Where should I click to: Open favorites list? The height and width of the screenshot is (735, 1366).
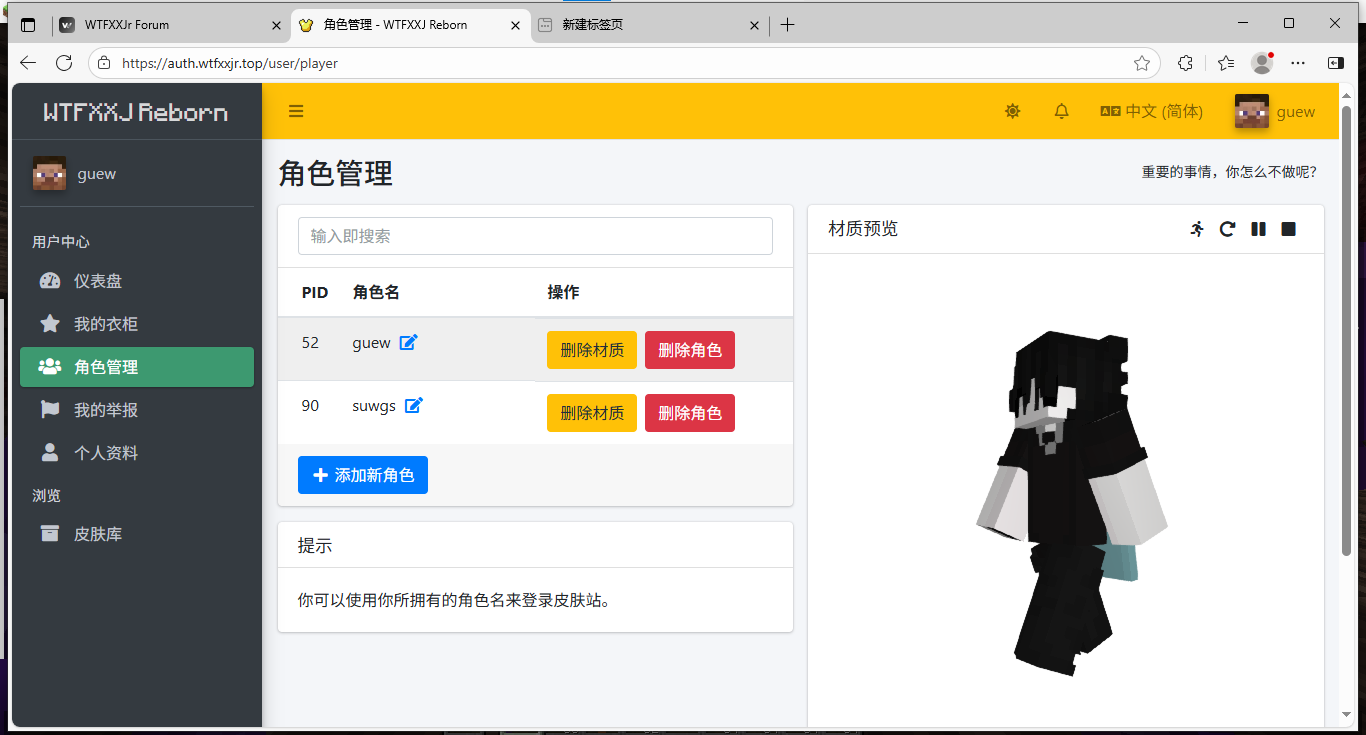(1226, 63)
